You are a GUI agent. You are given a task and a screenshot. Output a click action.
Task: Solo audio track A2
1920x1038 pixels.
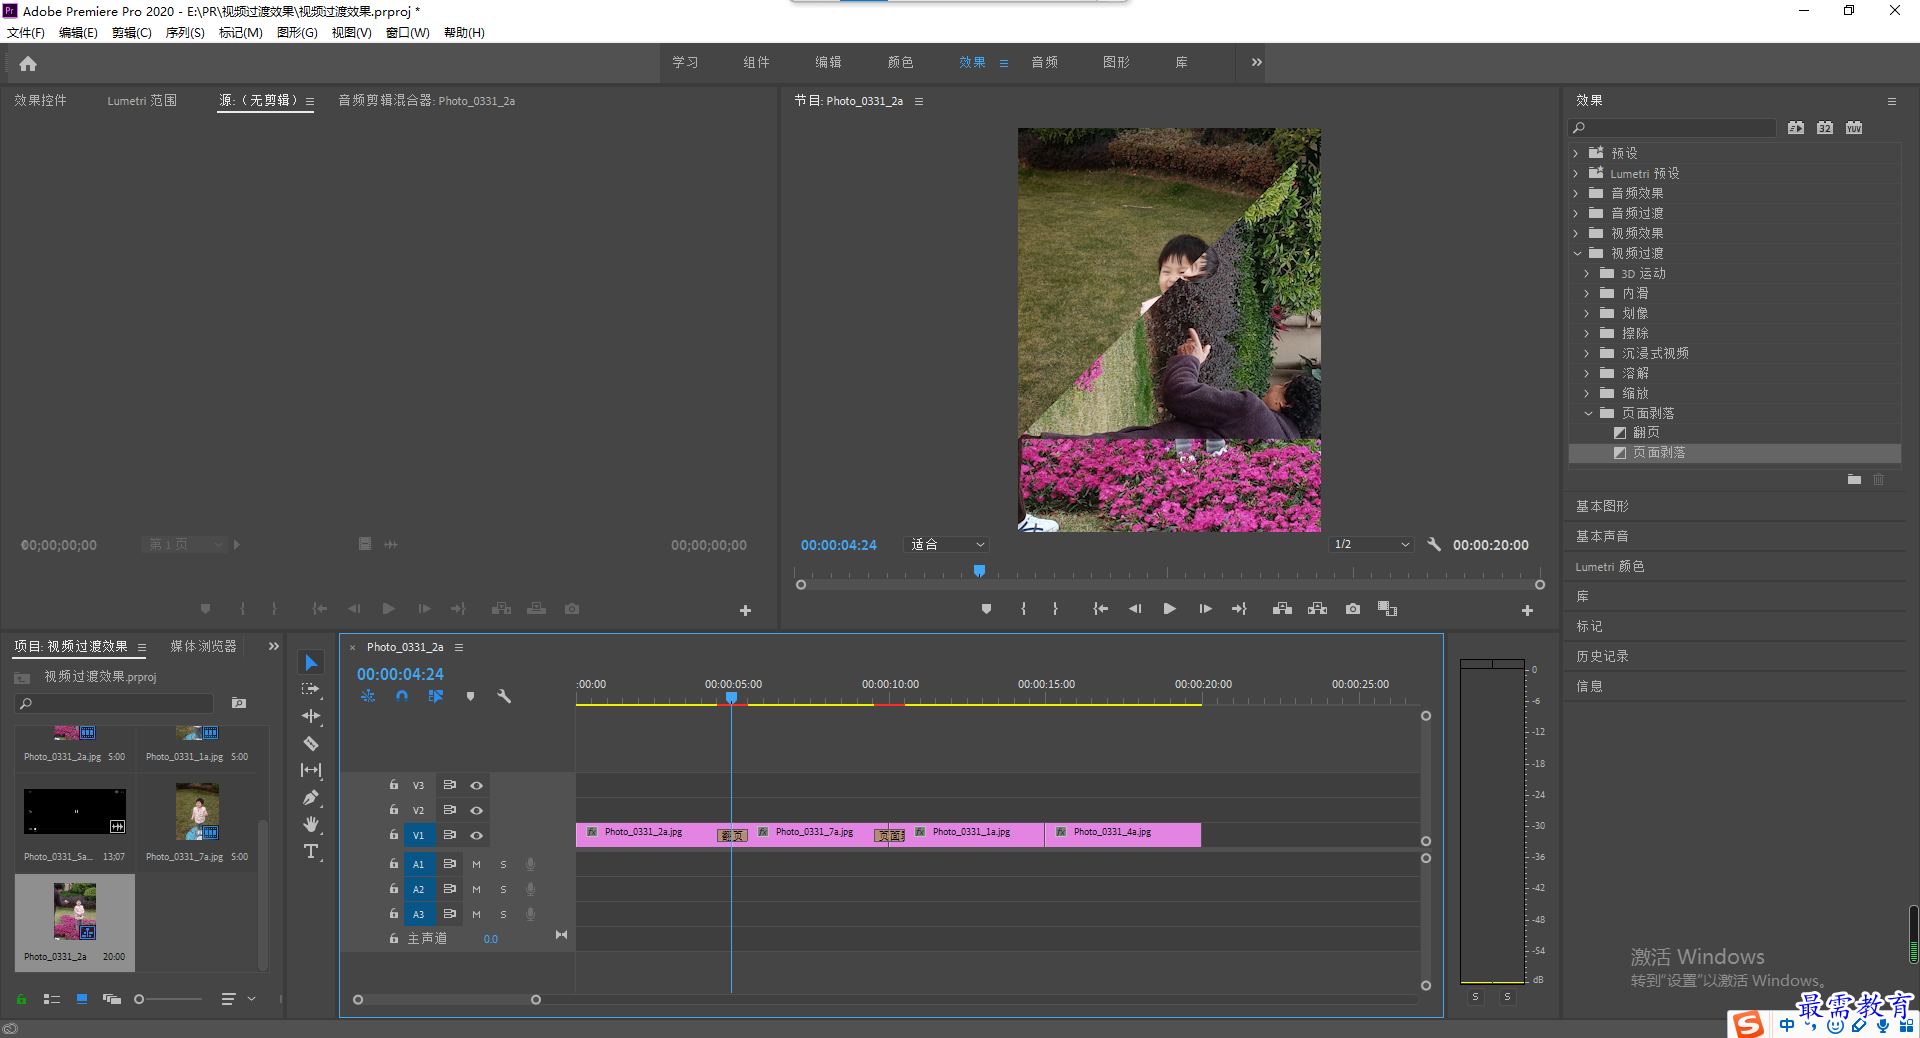point(503,890)
